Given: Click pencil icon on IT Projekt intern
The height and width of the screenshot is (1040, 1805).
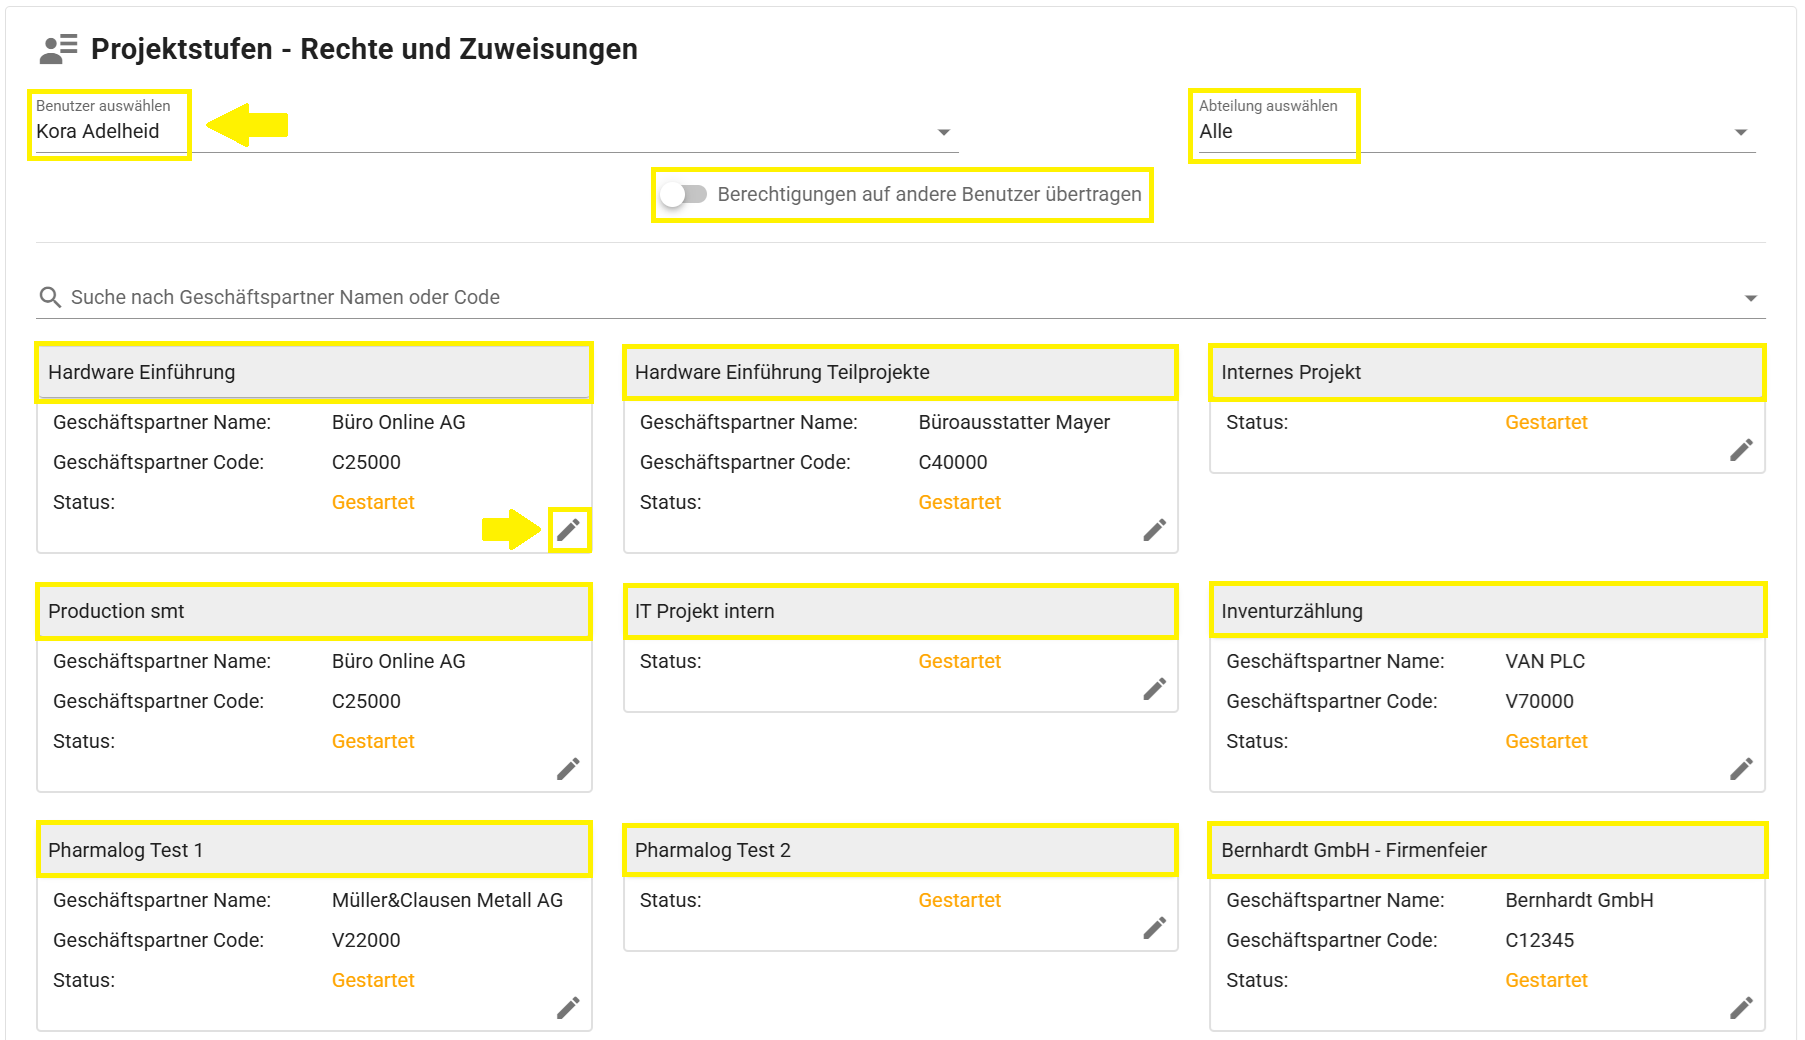Looking at the screenshot, I should [x=1155, y=689].
